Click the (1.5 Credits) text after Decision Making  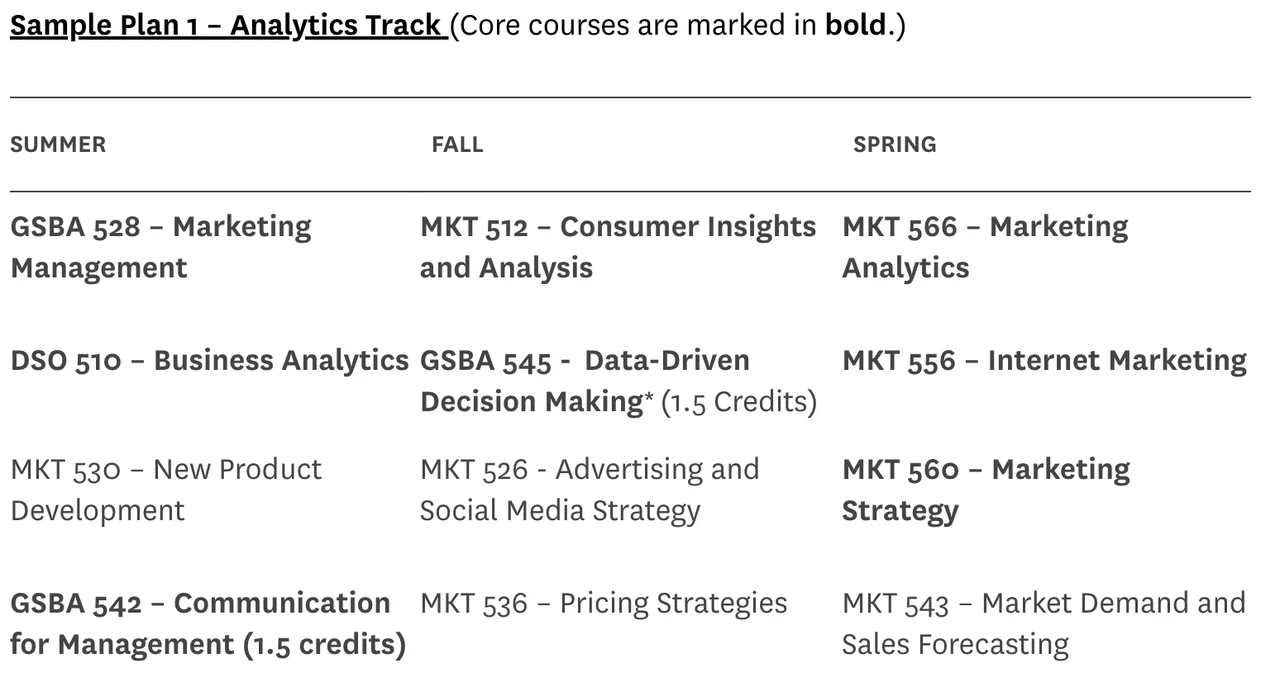click(739, 402)
